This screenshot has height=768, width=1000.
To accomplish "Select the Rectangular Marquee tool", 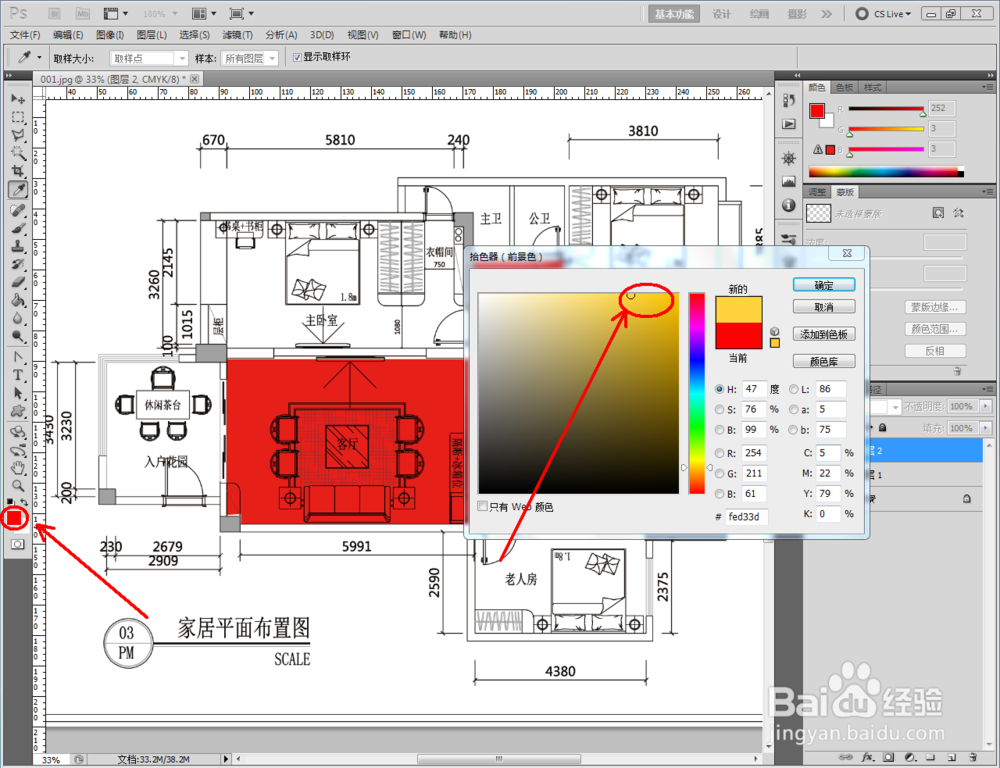I will pos(18,117).
